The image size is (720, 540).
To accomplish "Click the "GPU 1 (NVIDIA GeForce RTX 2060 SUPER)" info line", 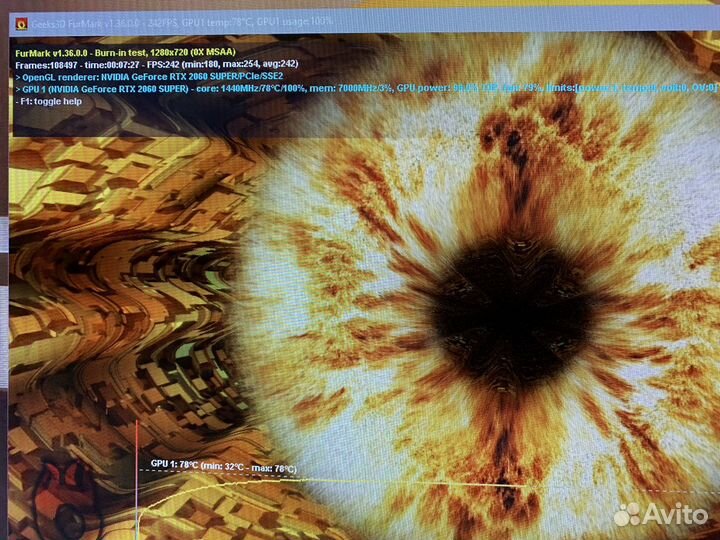I will point(366,88).
